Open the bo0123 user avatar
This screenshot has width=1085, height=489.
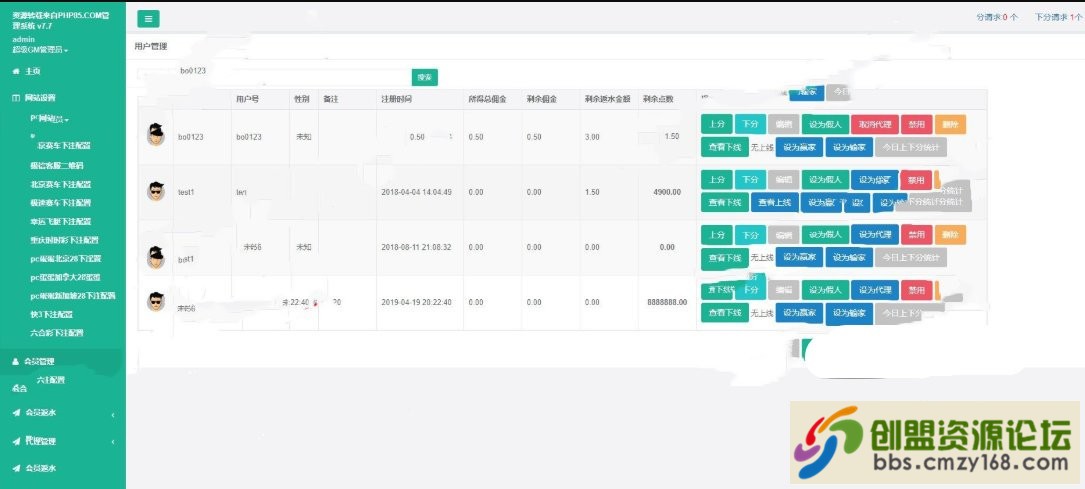(156, 134)
